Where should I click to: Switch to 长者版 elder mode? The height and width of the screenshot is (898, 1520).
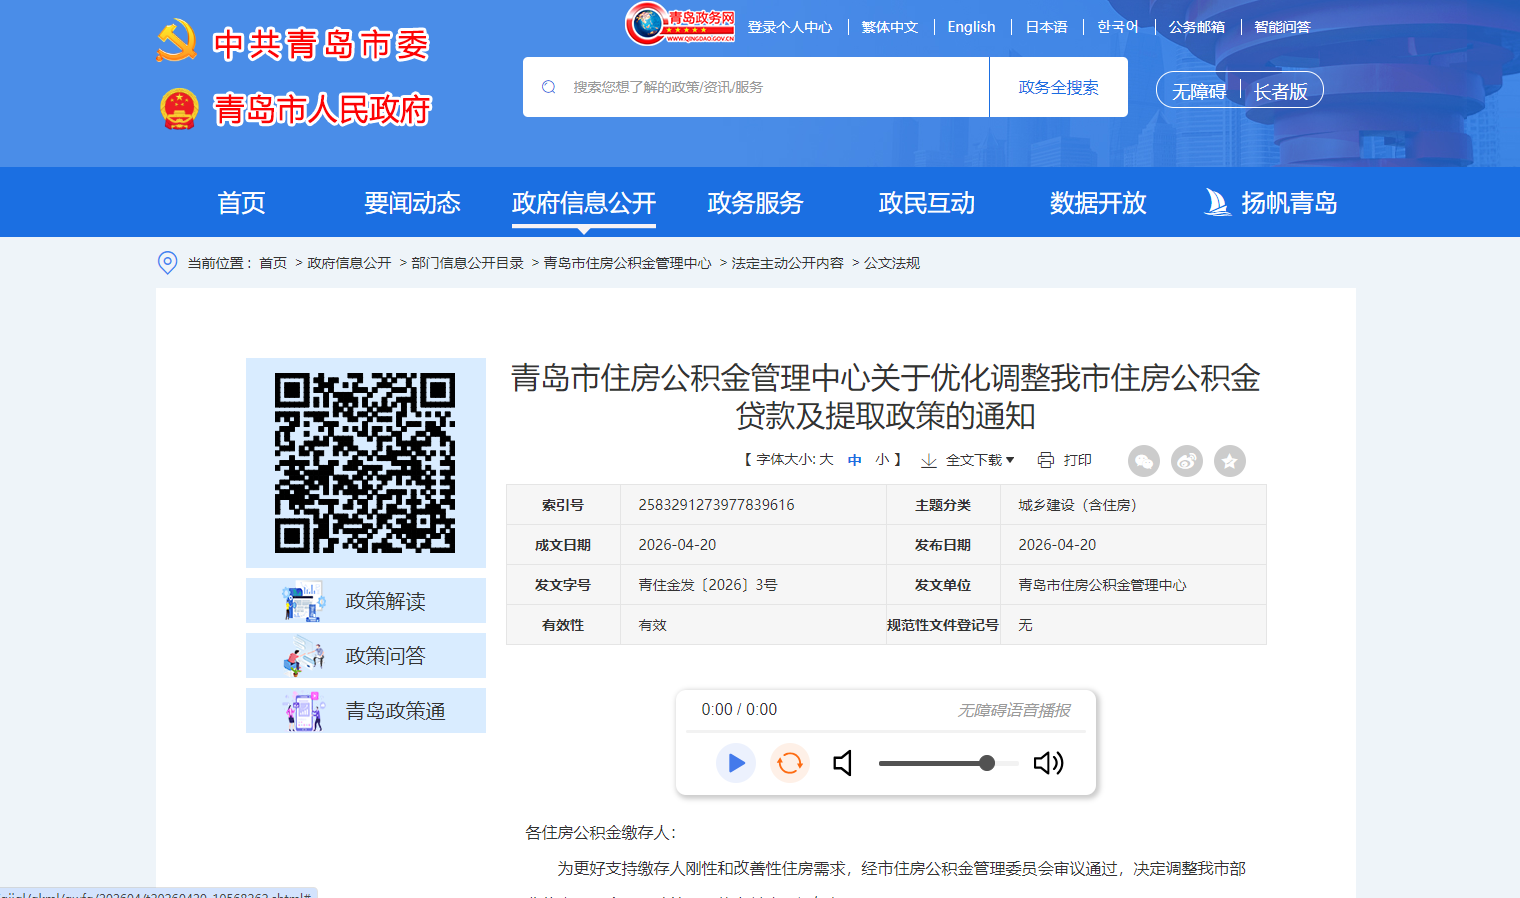pyautogui.click(x=1280, y=91)
